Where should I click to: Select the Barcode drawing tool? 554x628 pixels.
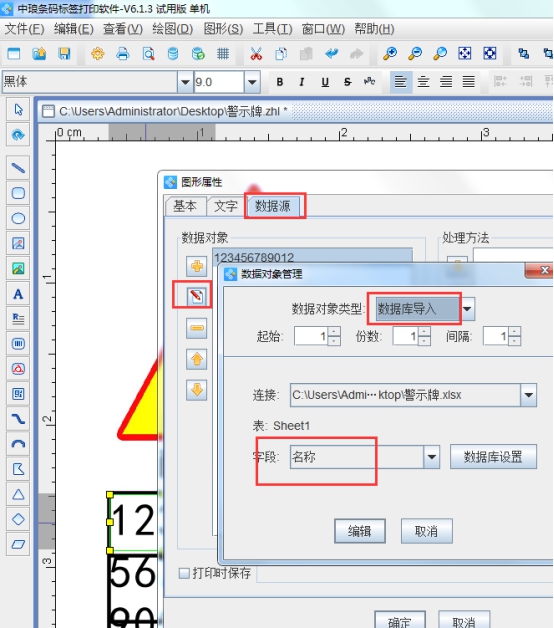(x=18, y=344)
